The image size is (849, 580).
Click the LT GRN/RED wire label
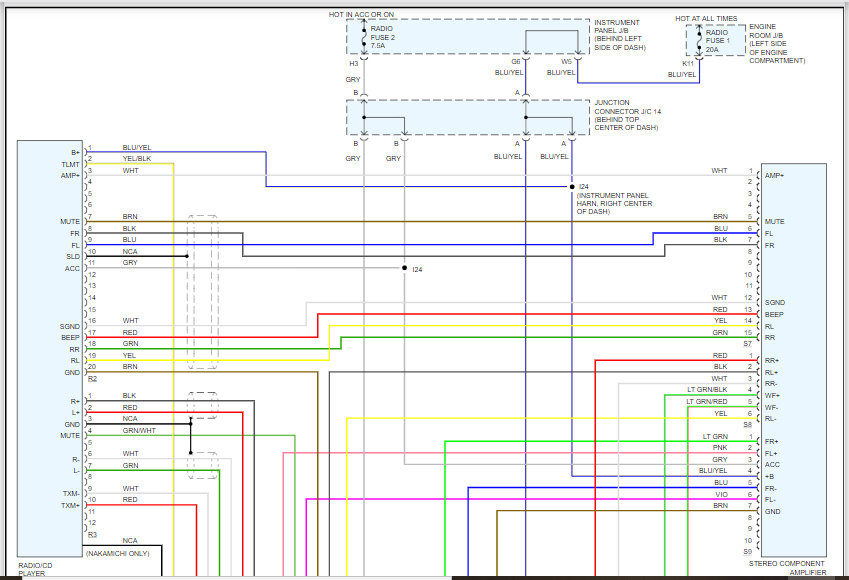tap(707, 402)
